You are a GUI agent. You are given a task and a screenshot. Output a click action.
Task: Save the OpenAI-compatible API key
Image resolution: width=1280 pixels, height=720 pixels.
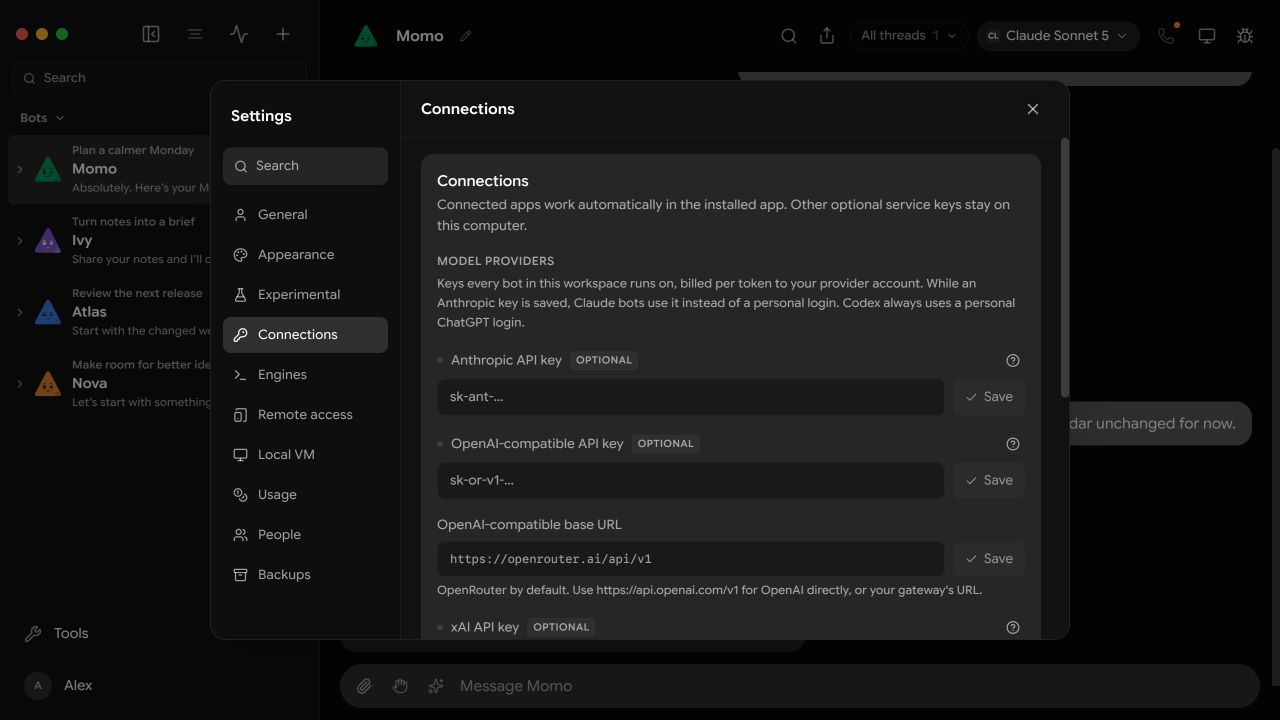[x=988, y=480]
